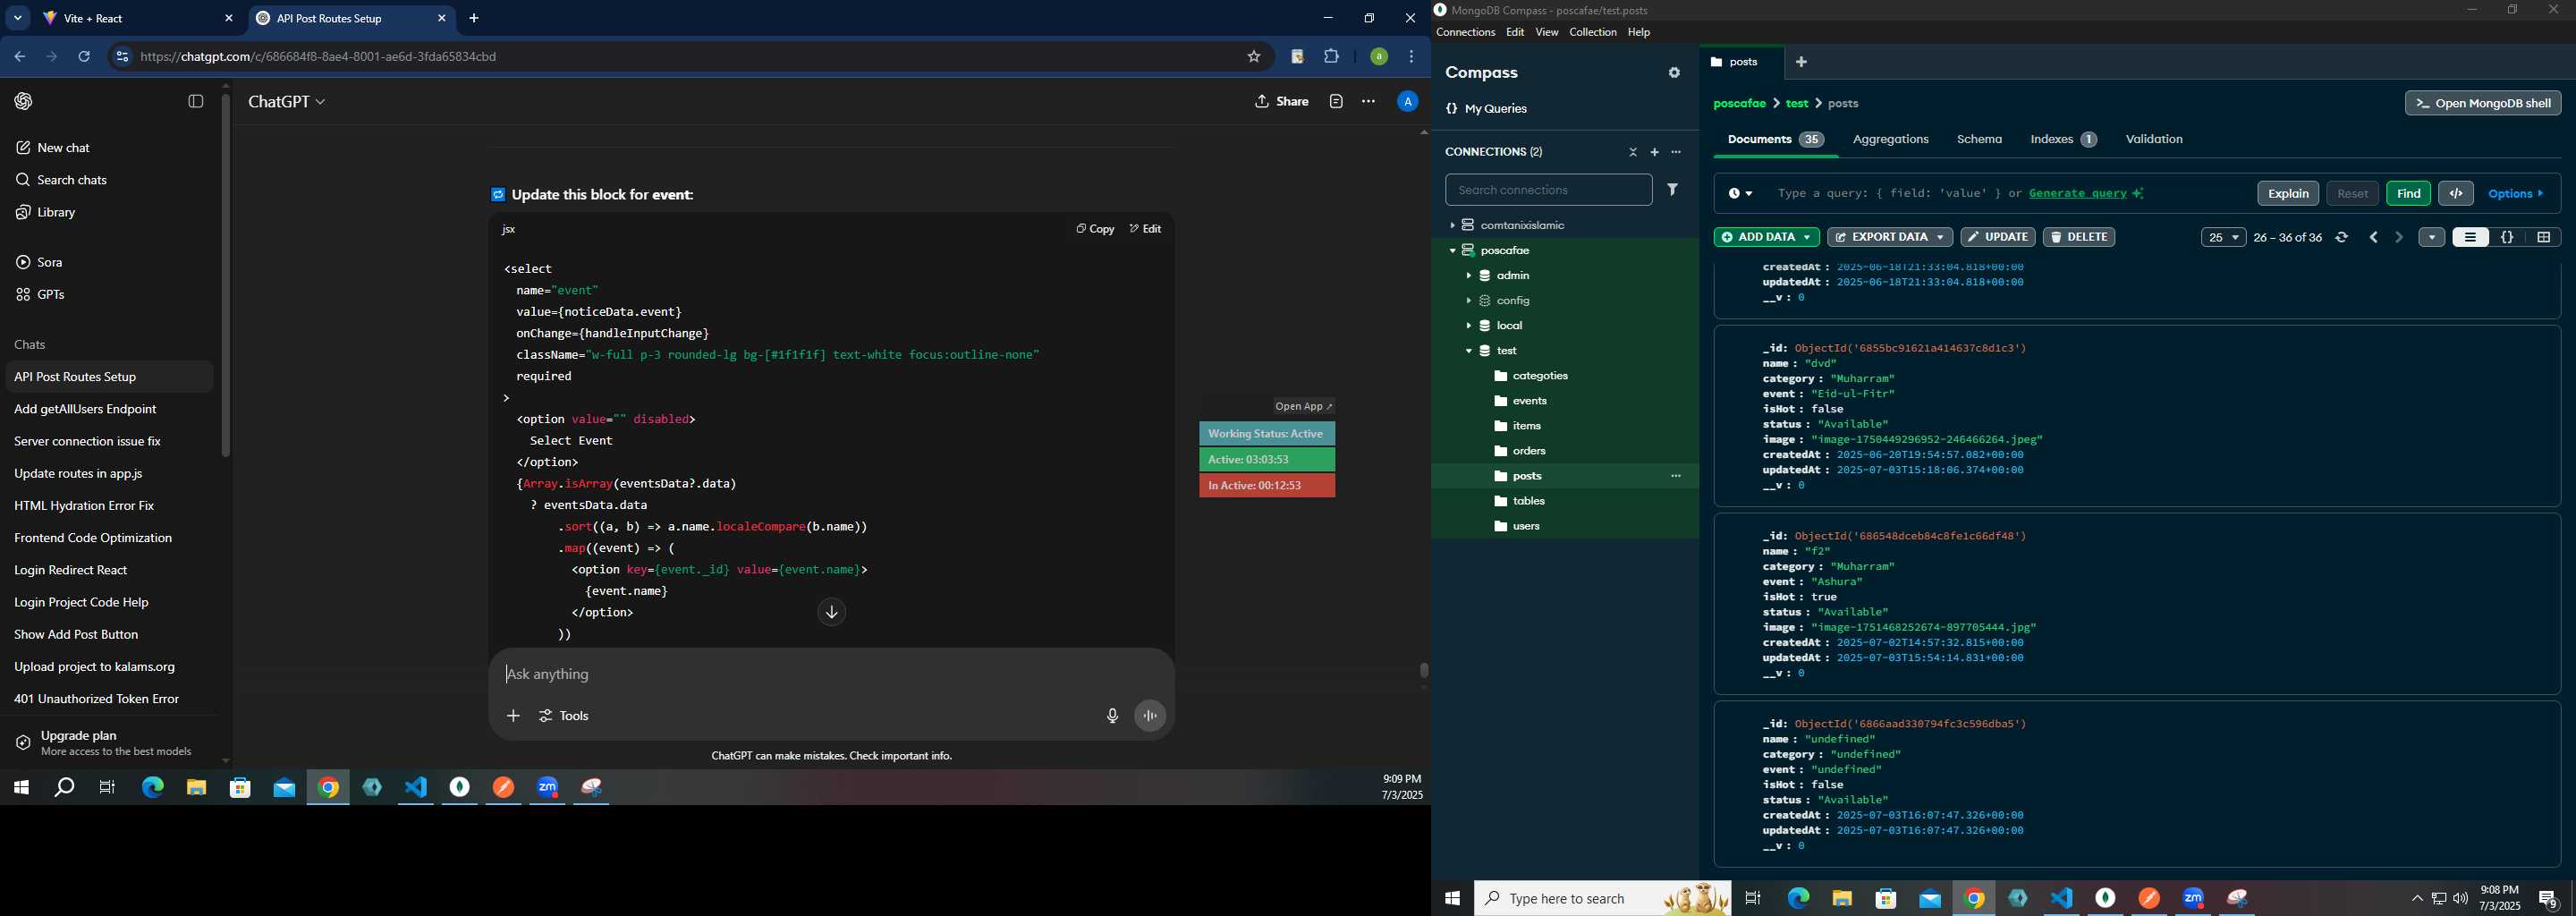Screen dimensions: 2576x916
Task: Open the note icon beside Share in ChatGPT
Action: coord(1336,101)
